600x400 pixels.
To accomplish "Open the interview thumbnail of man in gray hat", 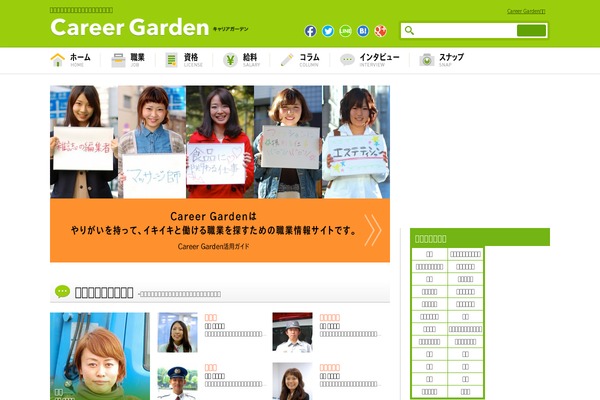I will [292, 332].
